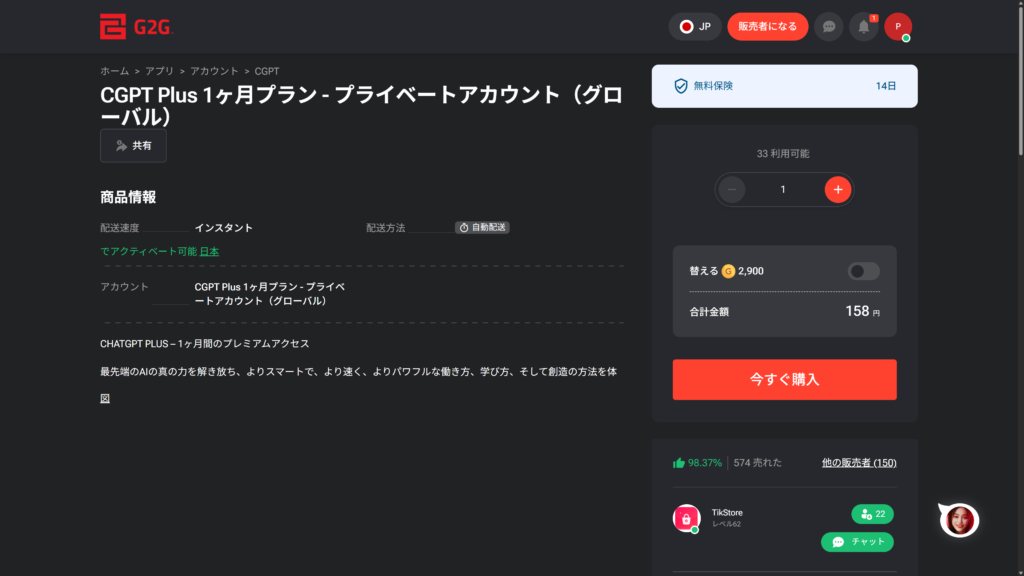Image resolution: width=1024 pixels, height=576 pixels.
Task: Go to the アカウント breadcrumb
Action: point(214,71)
